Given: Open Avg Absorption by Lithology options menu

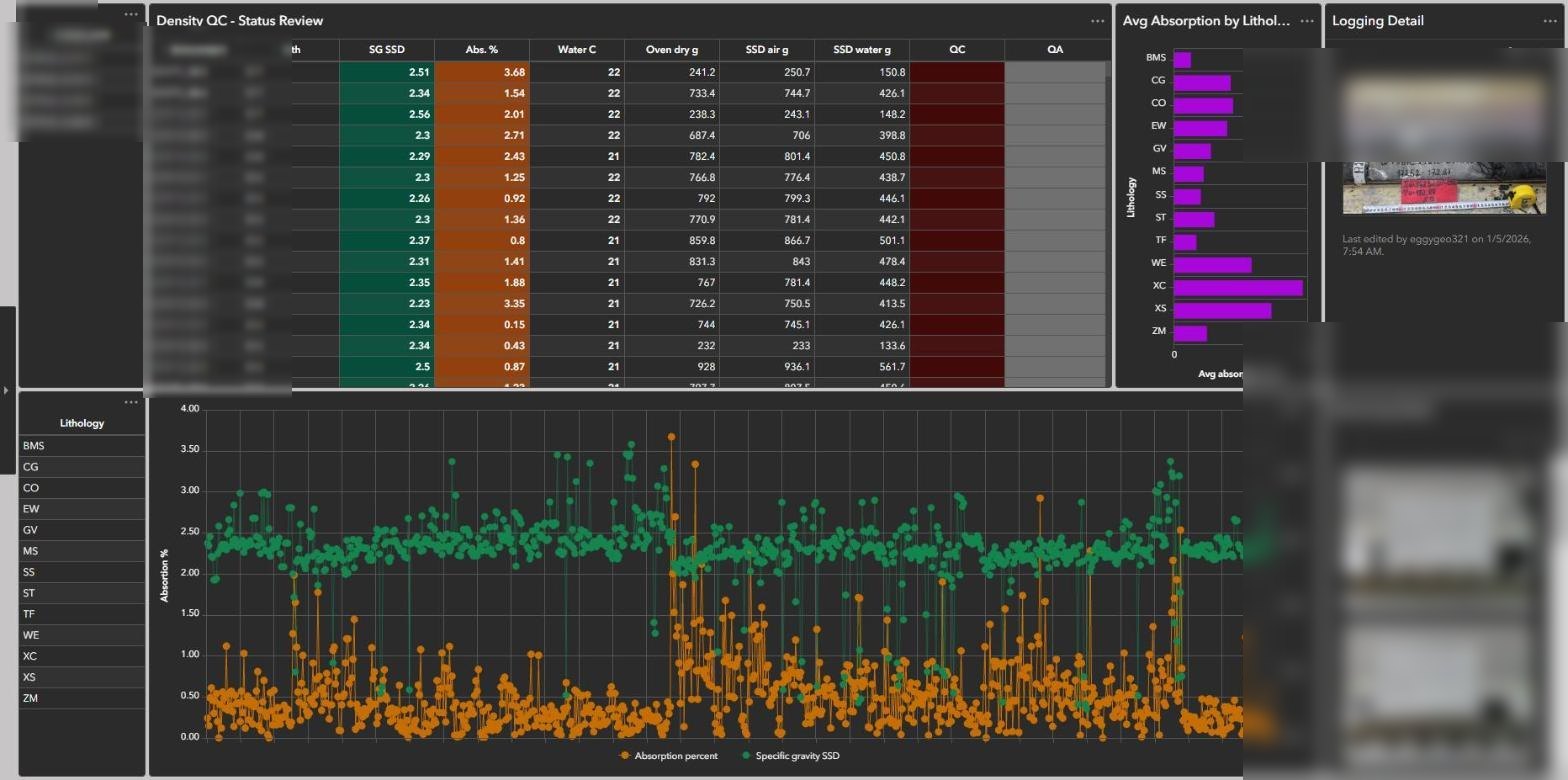Looking at the screenshot, I should (x=1307, y=21).
